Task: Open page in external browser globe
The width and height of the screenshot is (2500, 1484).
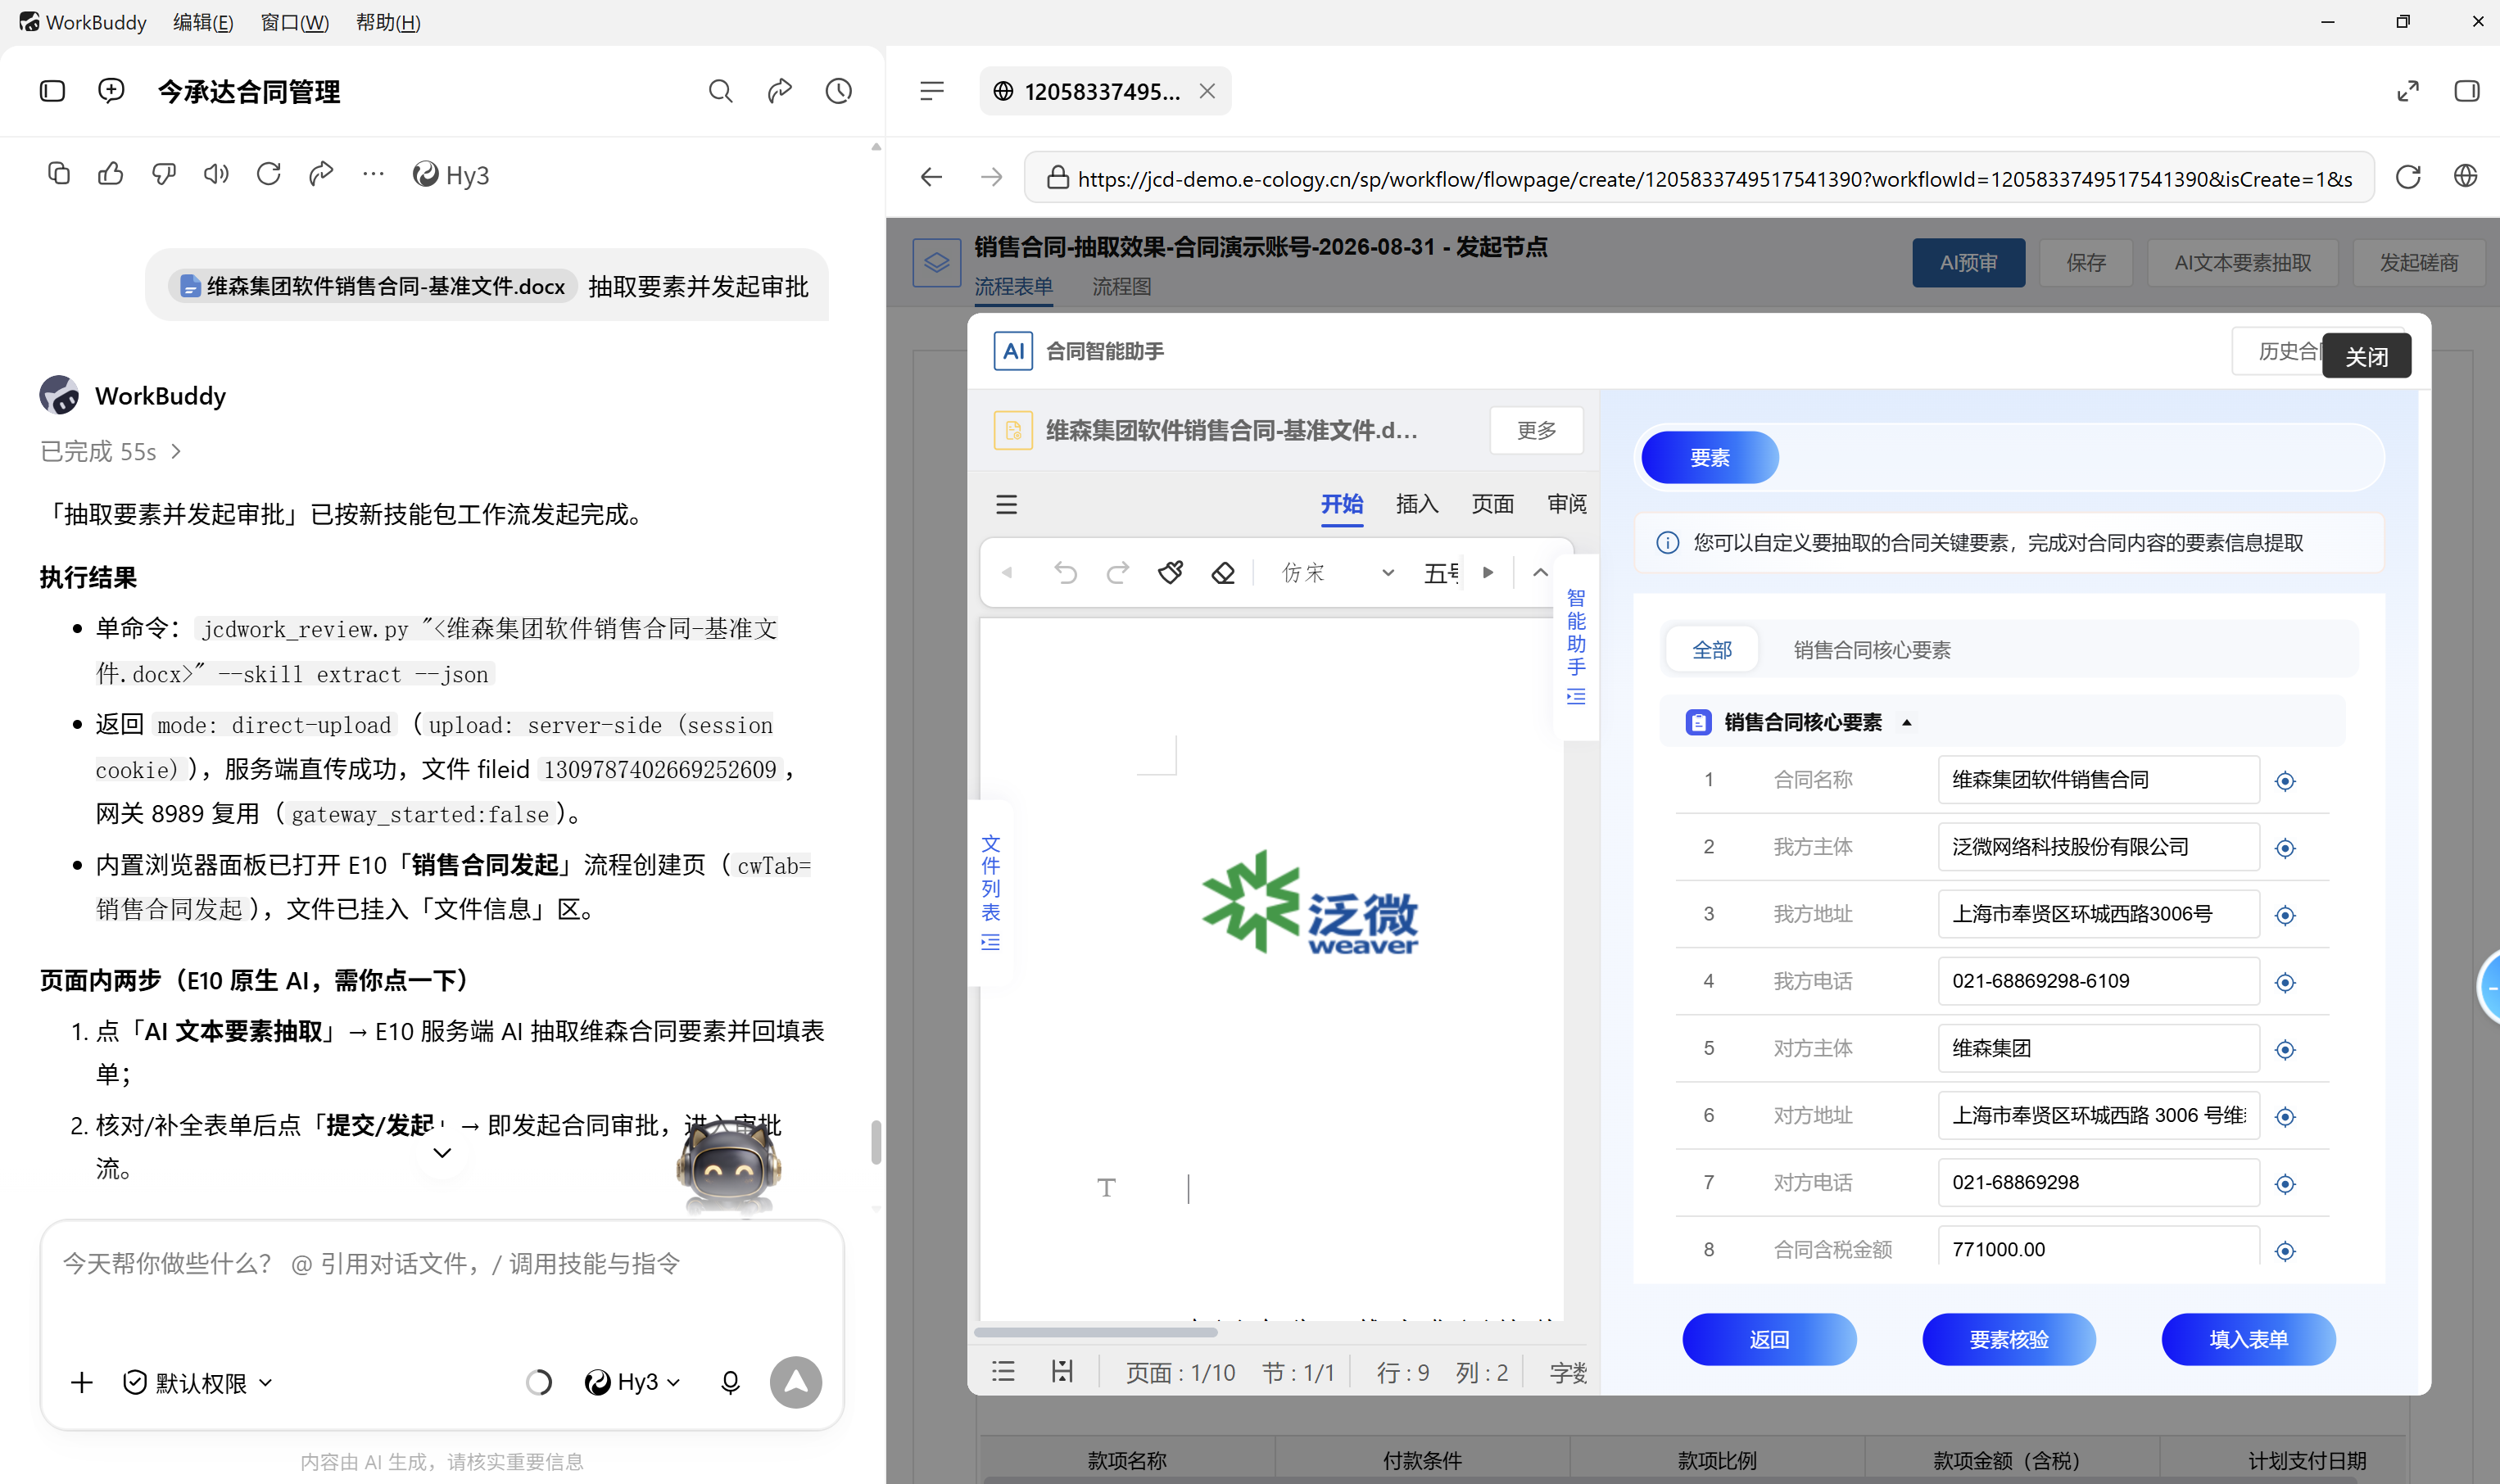Action: (2466, 177)
